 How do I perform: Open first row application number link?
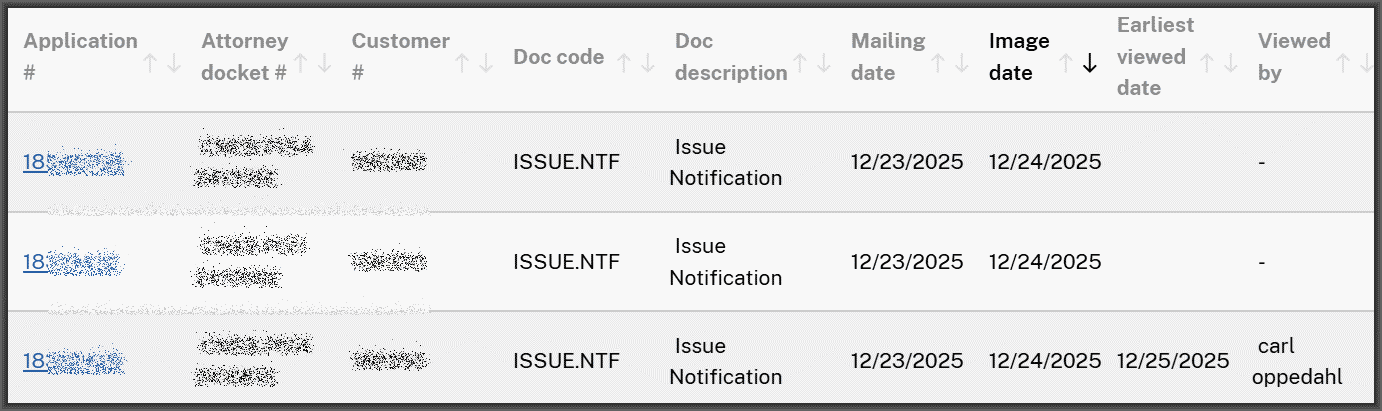point(74,162)
